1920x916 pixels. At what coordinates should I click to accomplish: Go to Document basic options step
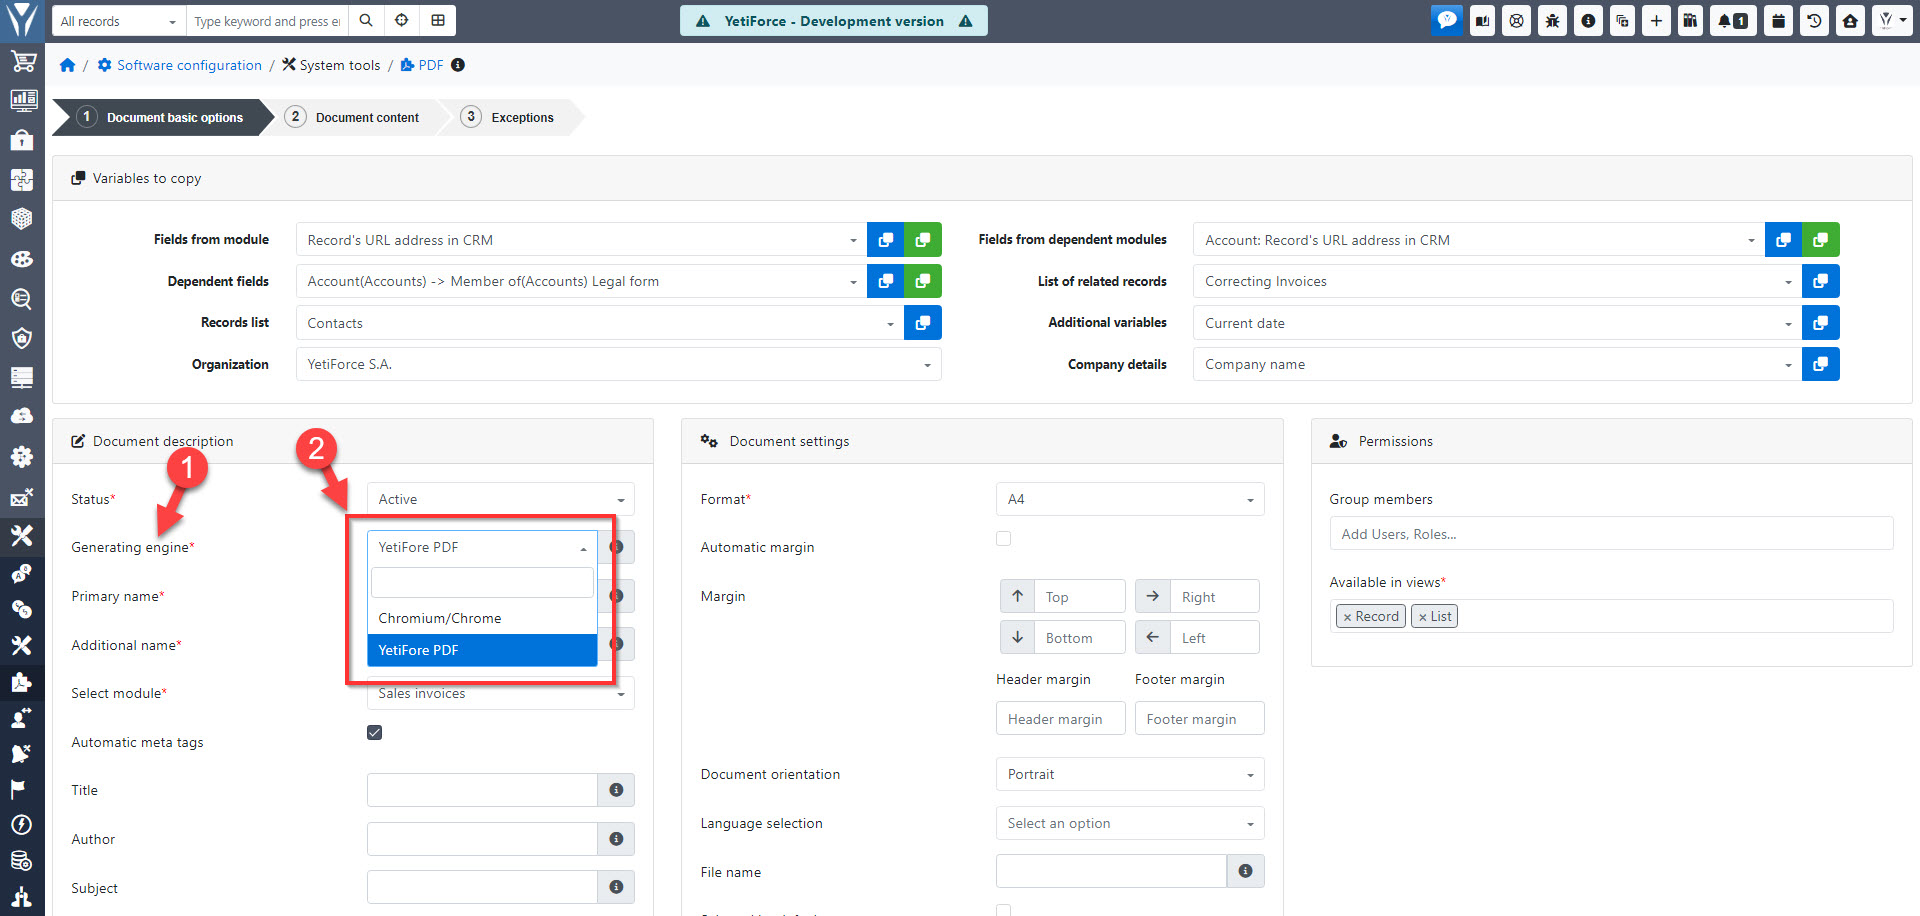(163, 117)
